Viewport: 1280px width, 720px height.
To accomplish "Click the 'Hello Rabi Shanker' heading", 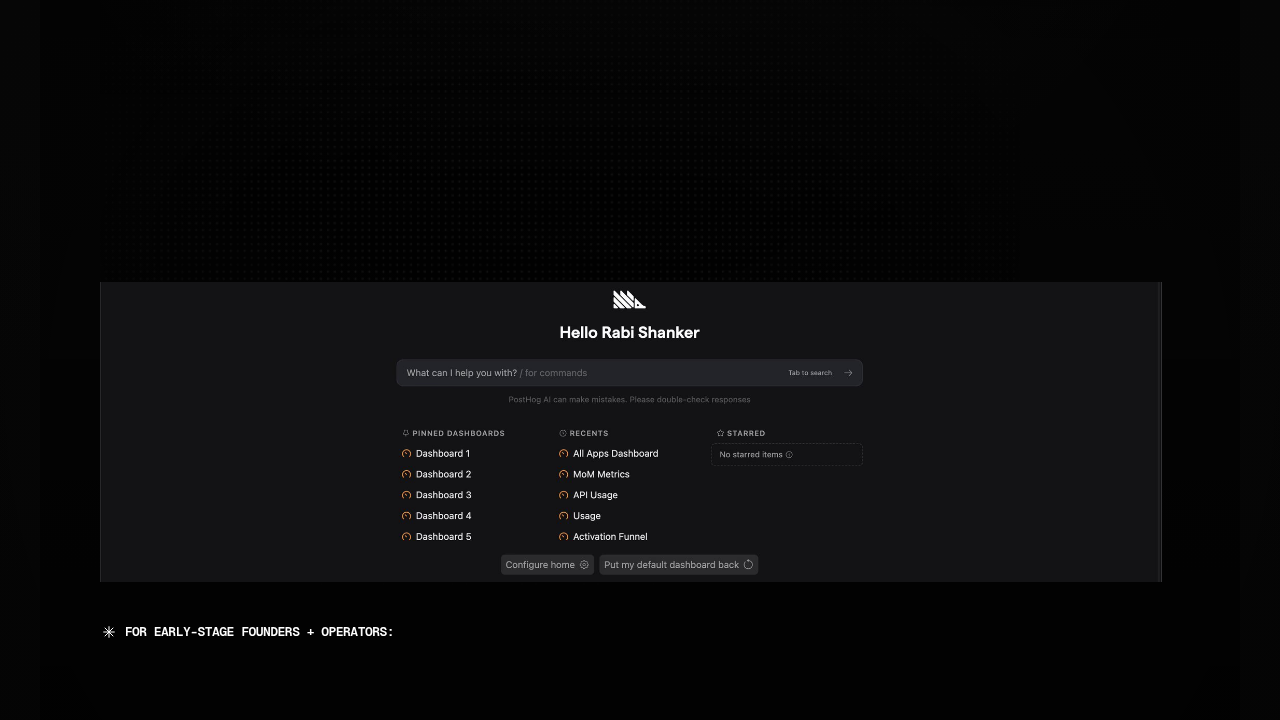I will (x=629, y=333).
